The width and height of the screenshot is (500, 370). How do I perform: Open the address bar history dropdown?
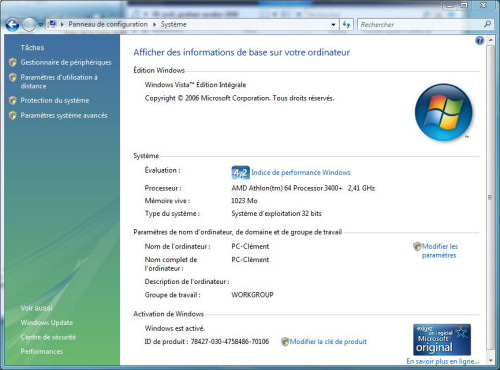[333, 25]
